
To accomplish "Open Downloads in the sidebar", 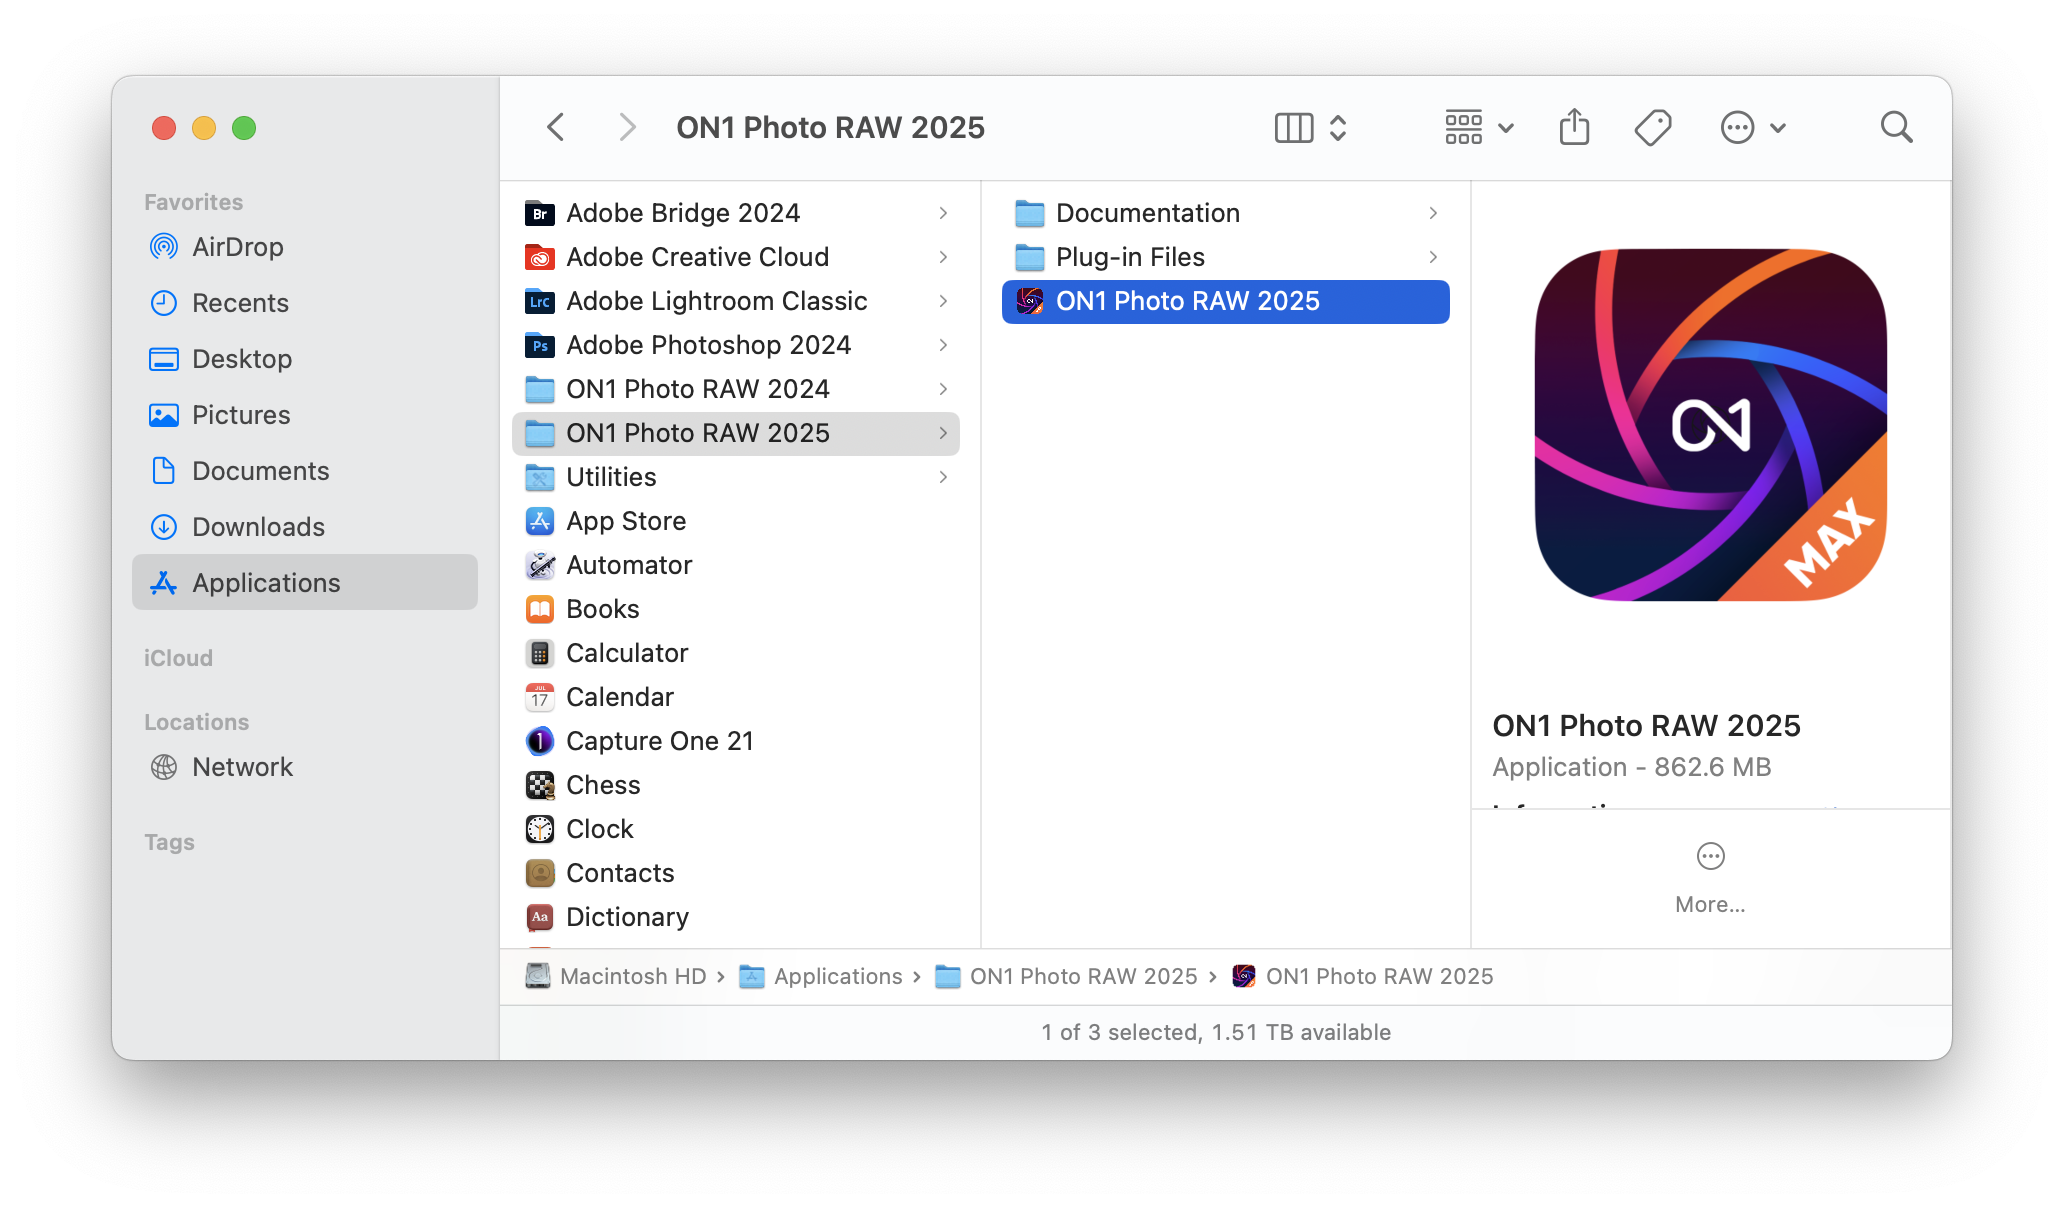I will (x=258, y=527).
